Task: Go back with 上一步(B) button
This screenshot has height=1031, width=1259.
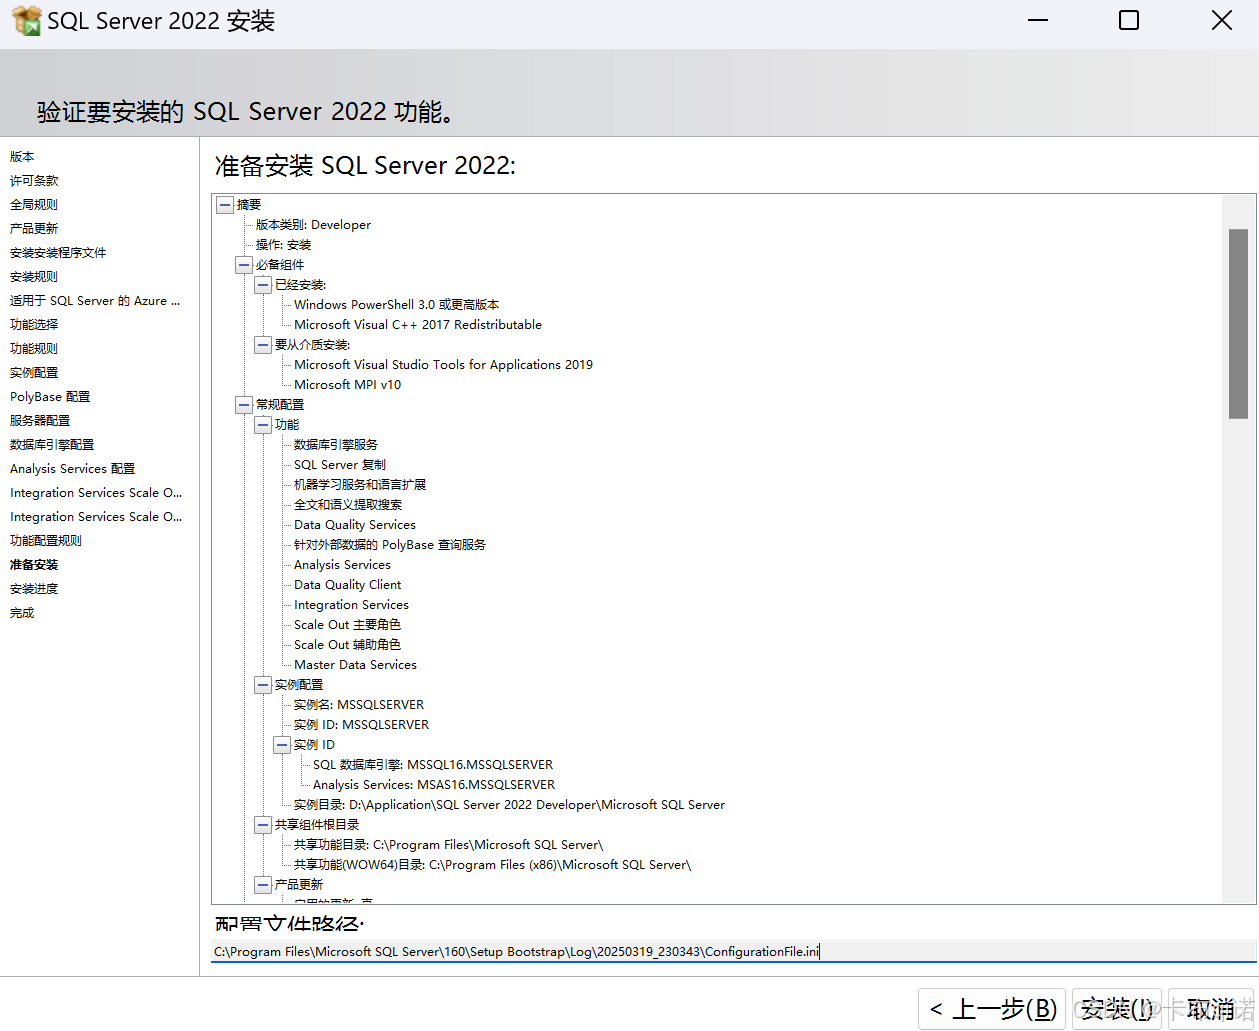Action: (x=991, y=1009)
